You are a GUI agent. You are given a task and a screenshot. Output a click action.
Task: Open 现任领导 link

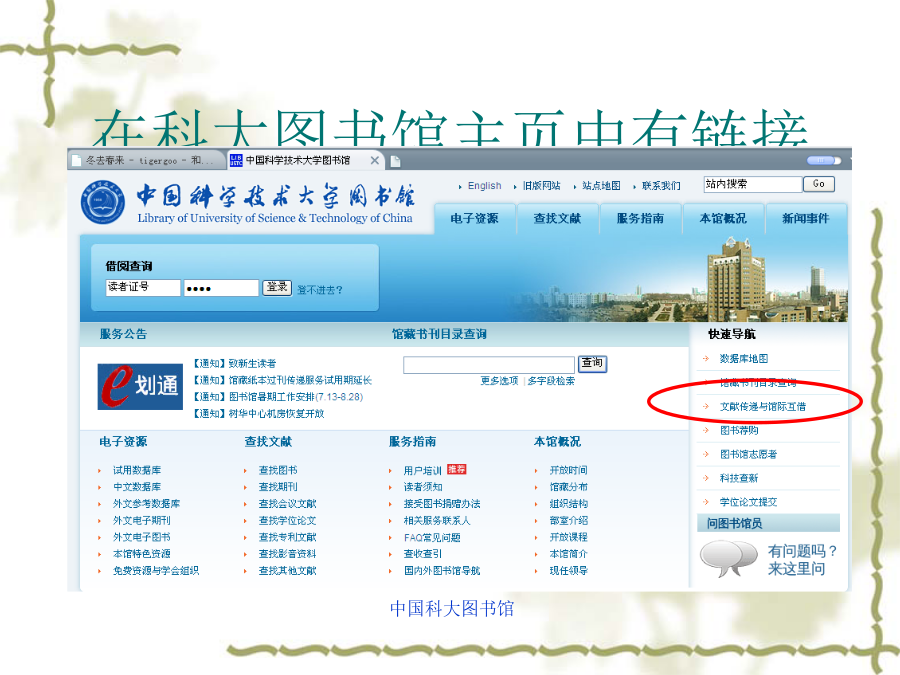[x=568, y=571]
